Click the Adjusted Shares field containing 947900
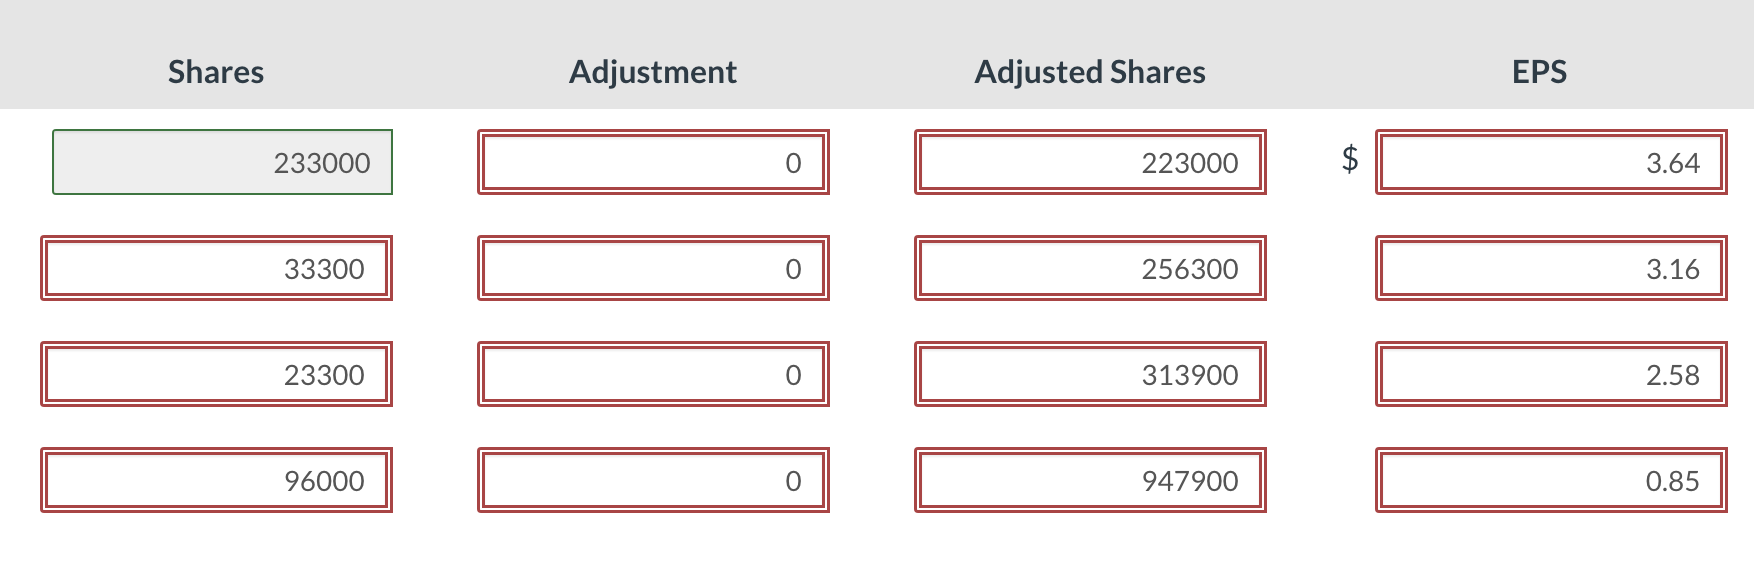The height and width of the screenshot is (578, 1754). coord(1088,479)
